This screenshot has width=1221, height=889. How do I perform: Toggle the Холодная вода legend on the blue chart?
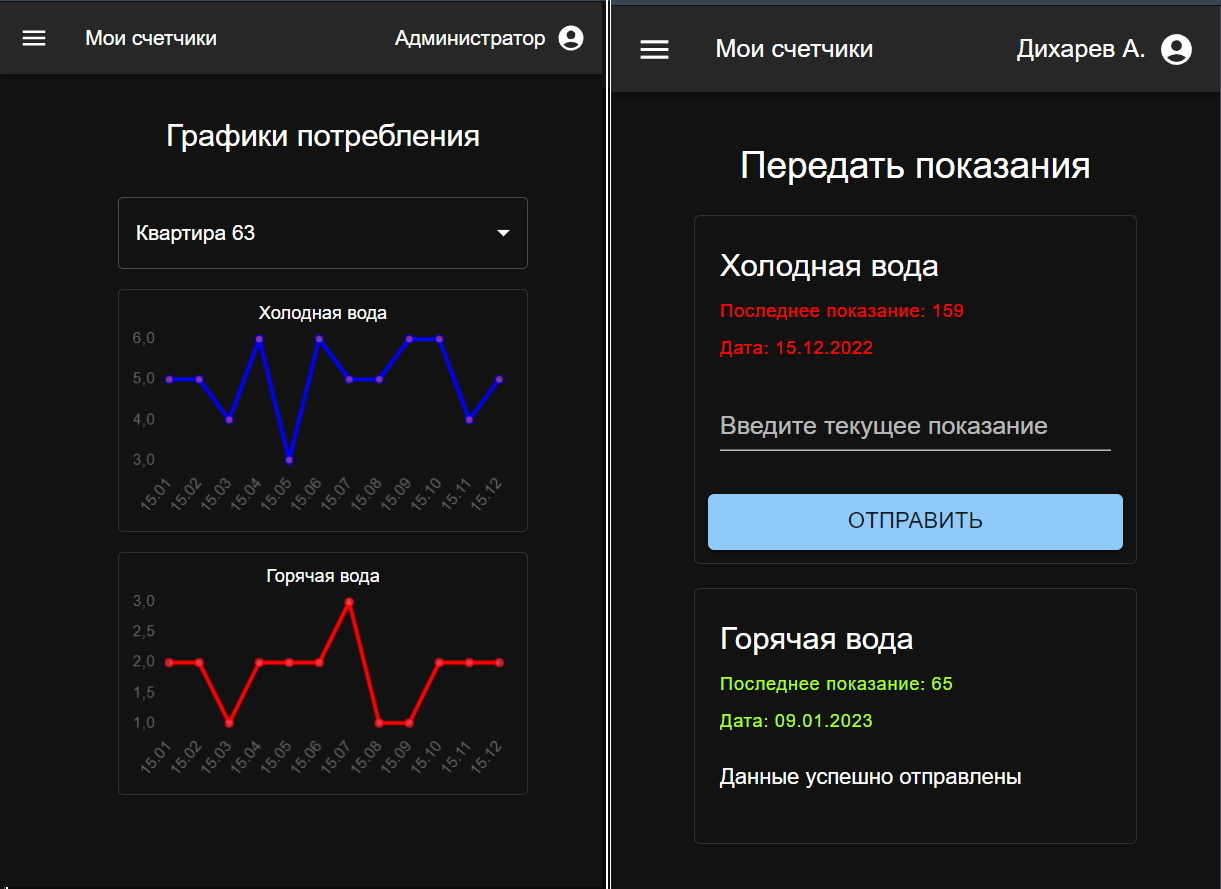coord(322,313)
